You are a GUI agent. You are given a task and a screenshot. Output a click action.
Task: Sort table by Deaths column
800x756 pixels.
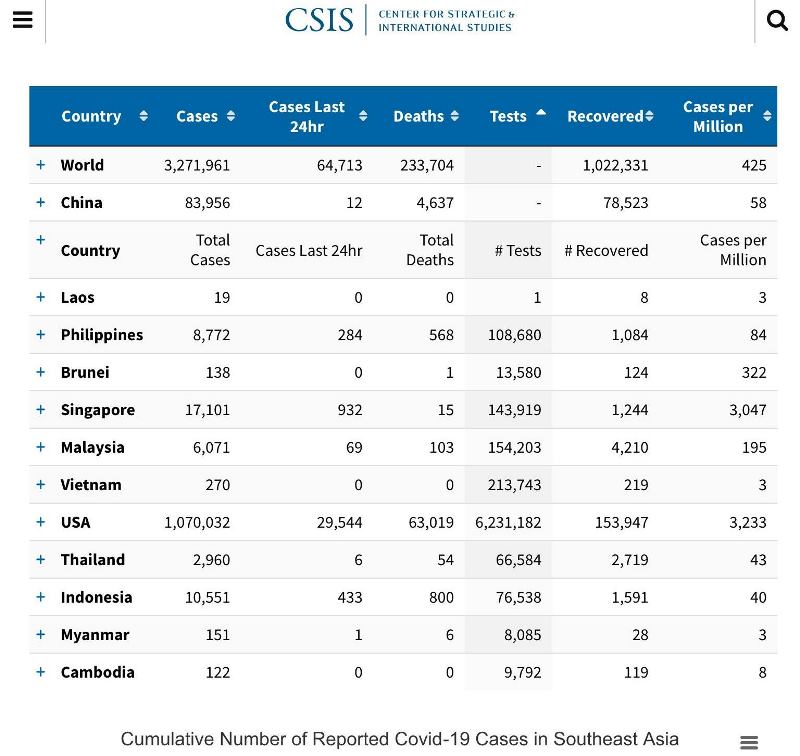click(425, 116)
